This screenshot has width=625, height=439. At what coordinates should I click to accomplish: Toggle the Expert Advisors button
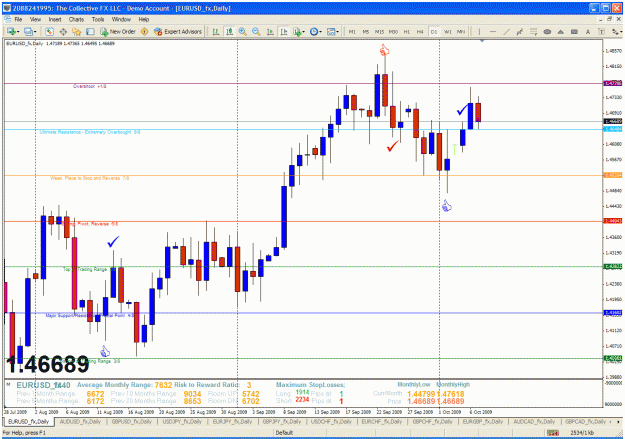pyautogui.click(x=178, y=31)
